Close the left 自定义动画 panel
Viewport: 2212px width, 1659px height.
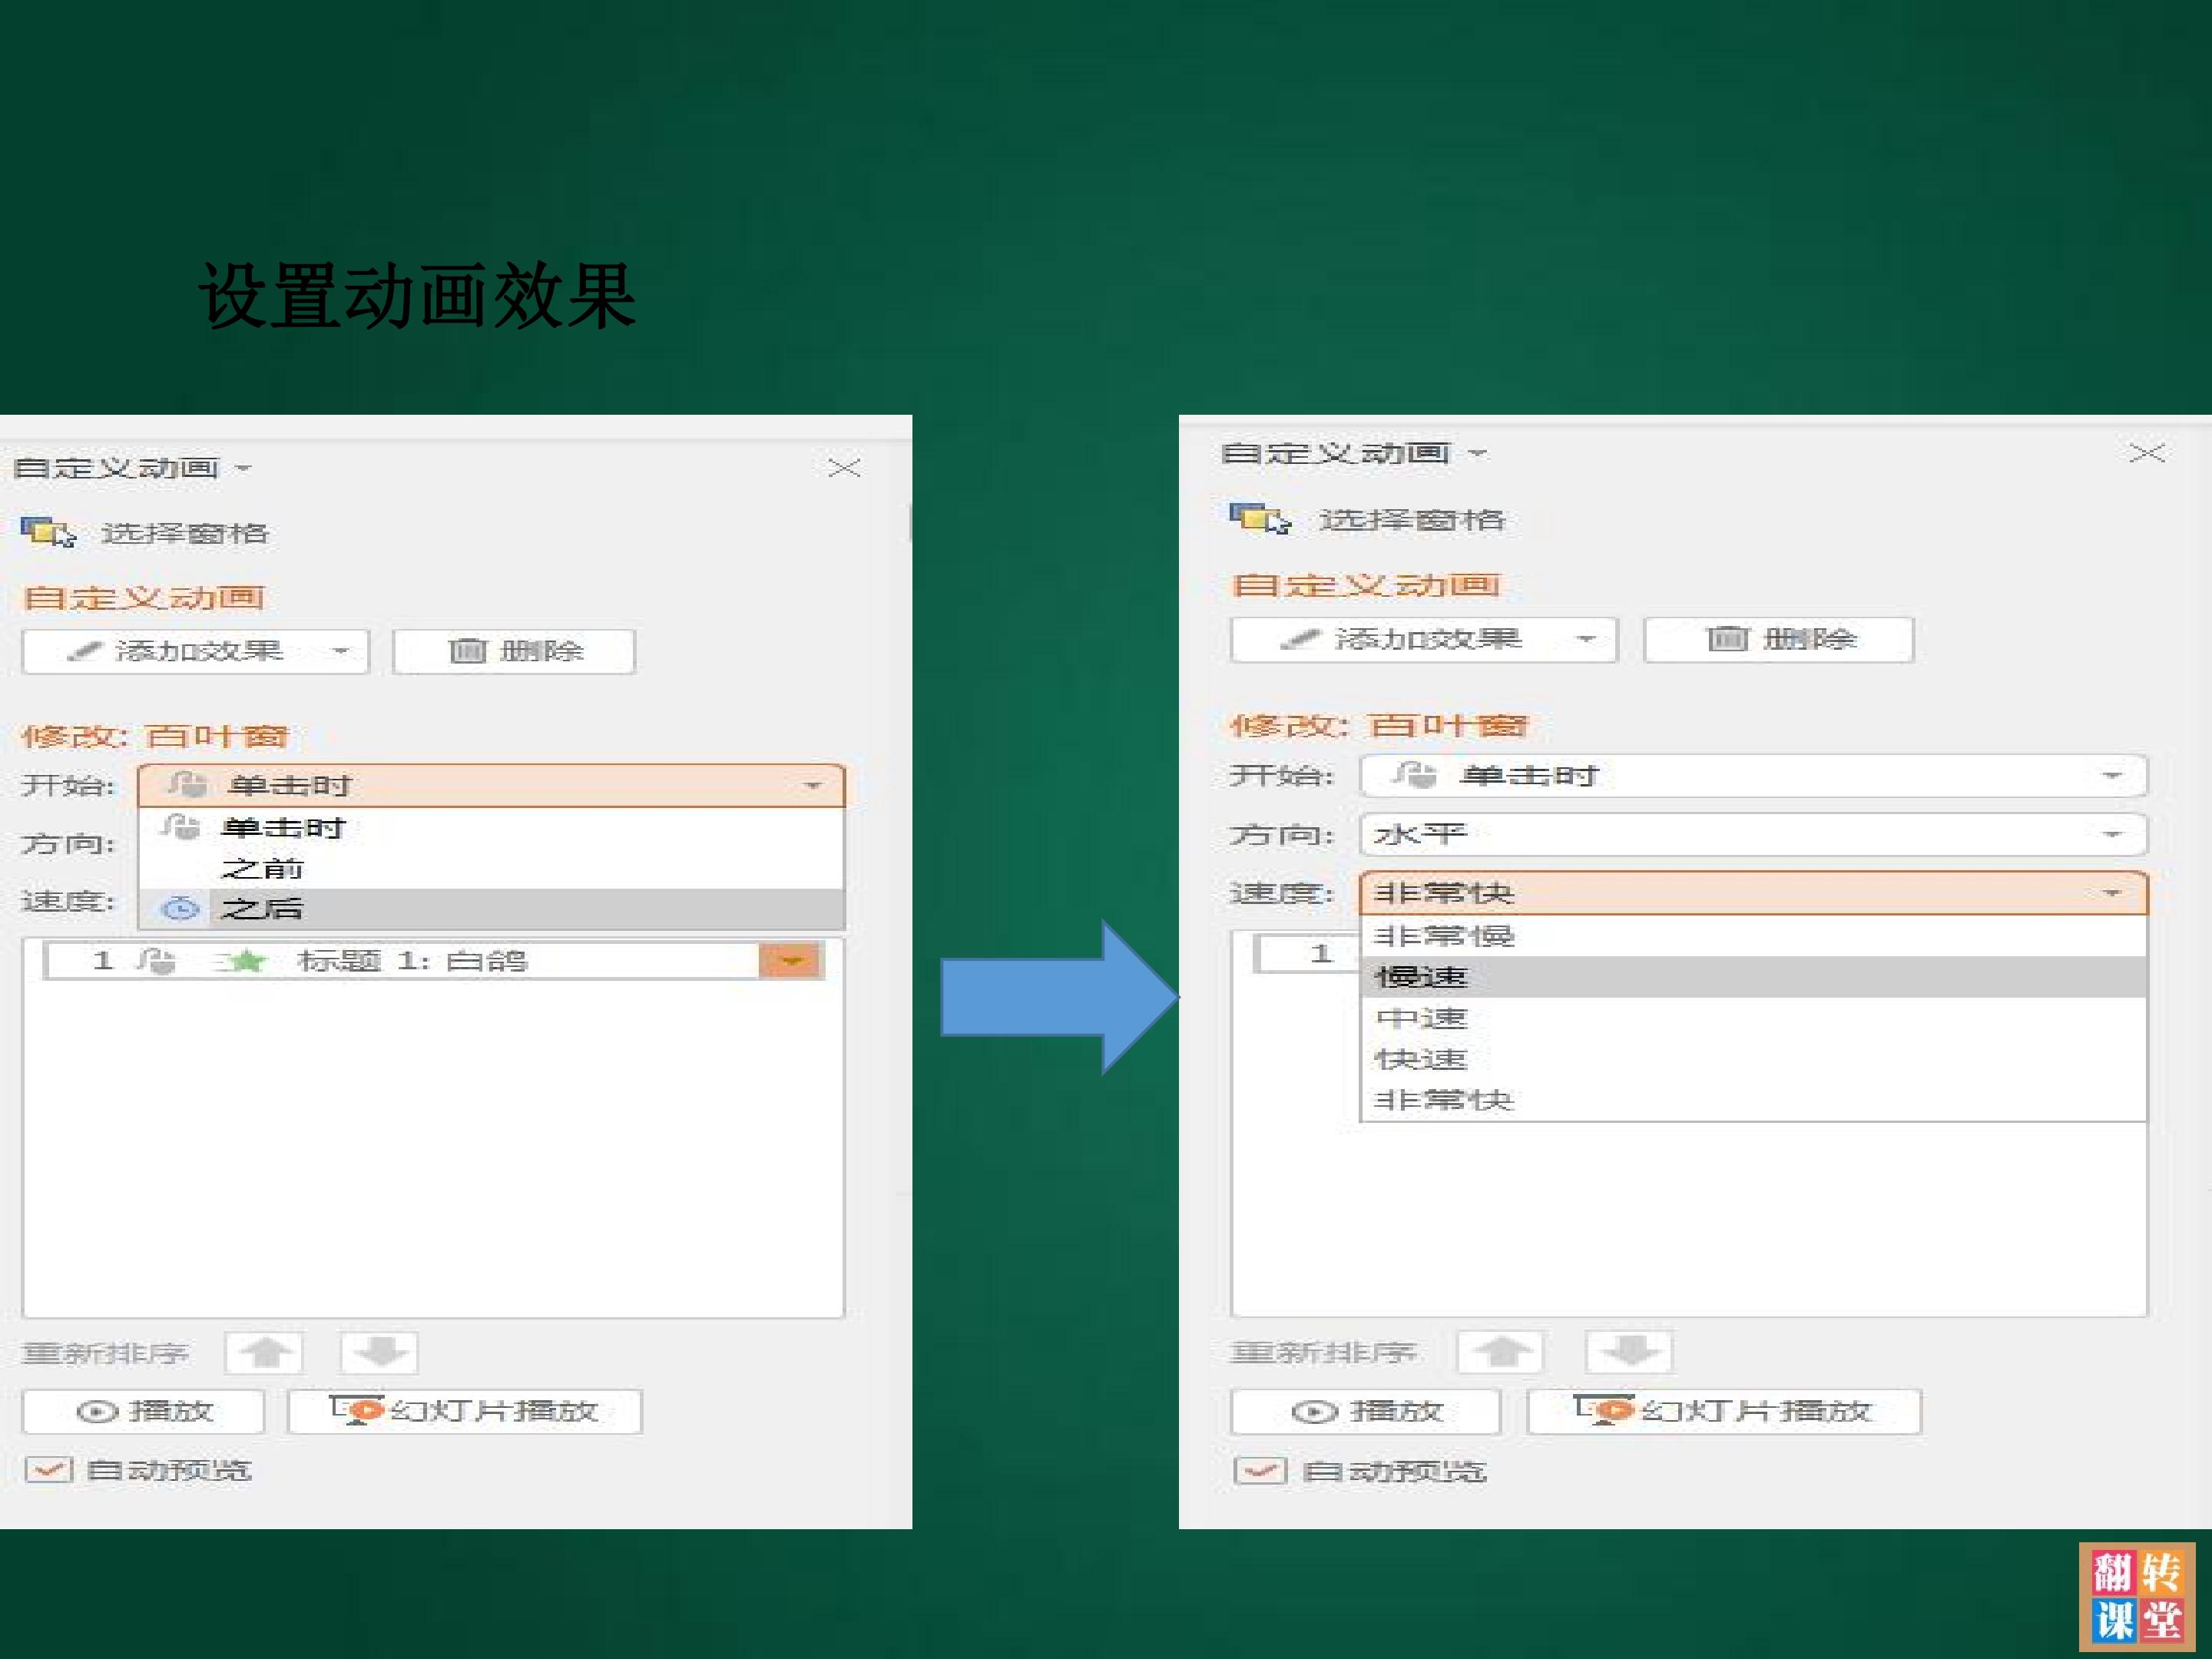click(844, 468)
